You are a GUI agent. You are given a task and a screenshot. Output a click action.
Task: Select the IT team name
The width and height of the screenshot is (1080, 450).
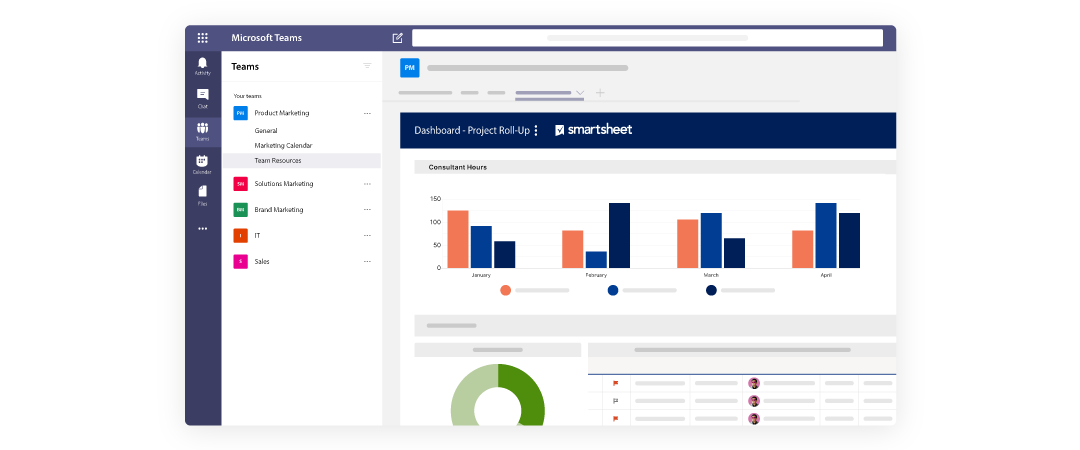click(x=258, y=236)
